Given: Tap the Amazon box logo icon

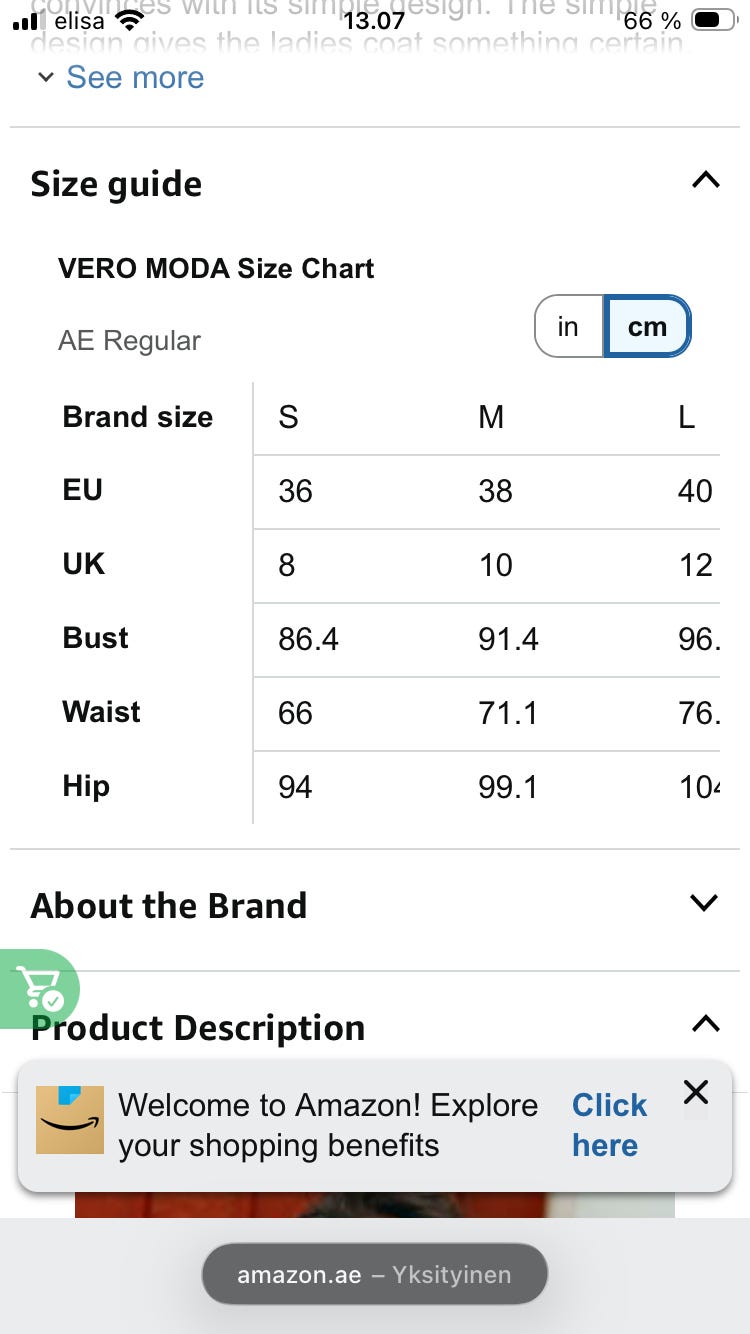Looking at the screenshot, I should (70, 1120).
